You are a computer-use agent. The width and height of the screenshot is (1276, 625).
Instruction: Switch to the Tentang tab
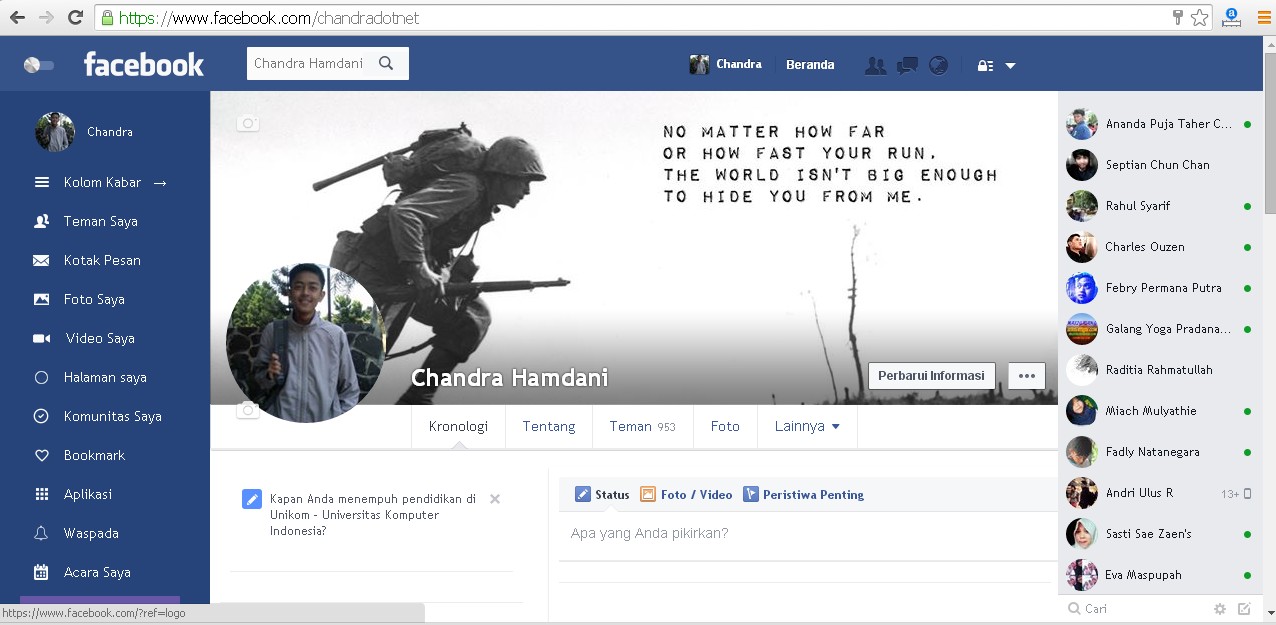click(549, 426)
